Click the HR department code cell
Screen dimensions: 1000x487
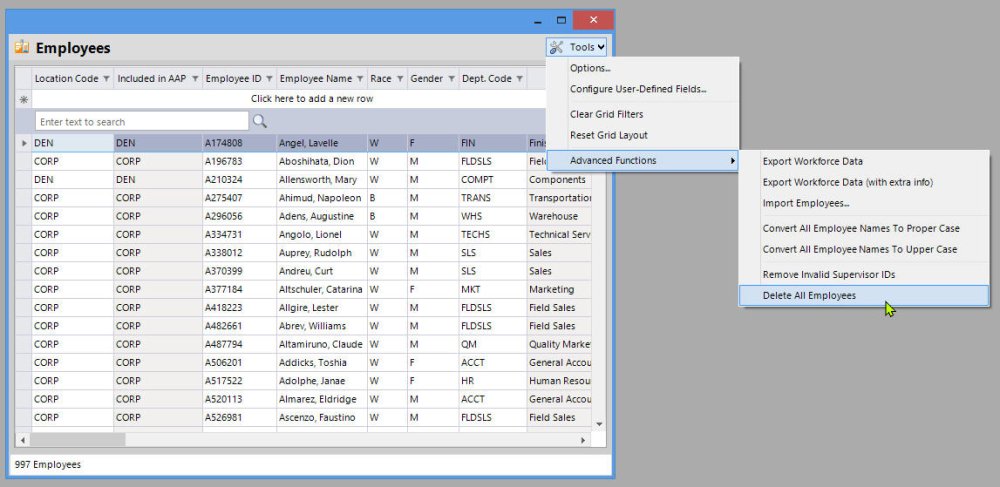(x=492, y=381)
